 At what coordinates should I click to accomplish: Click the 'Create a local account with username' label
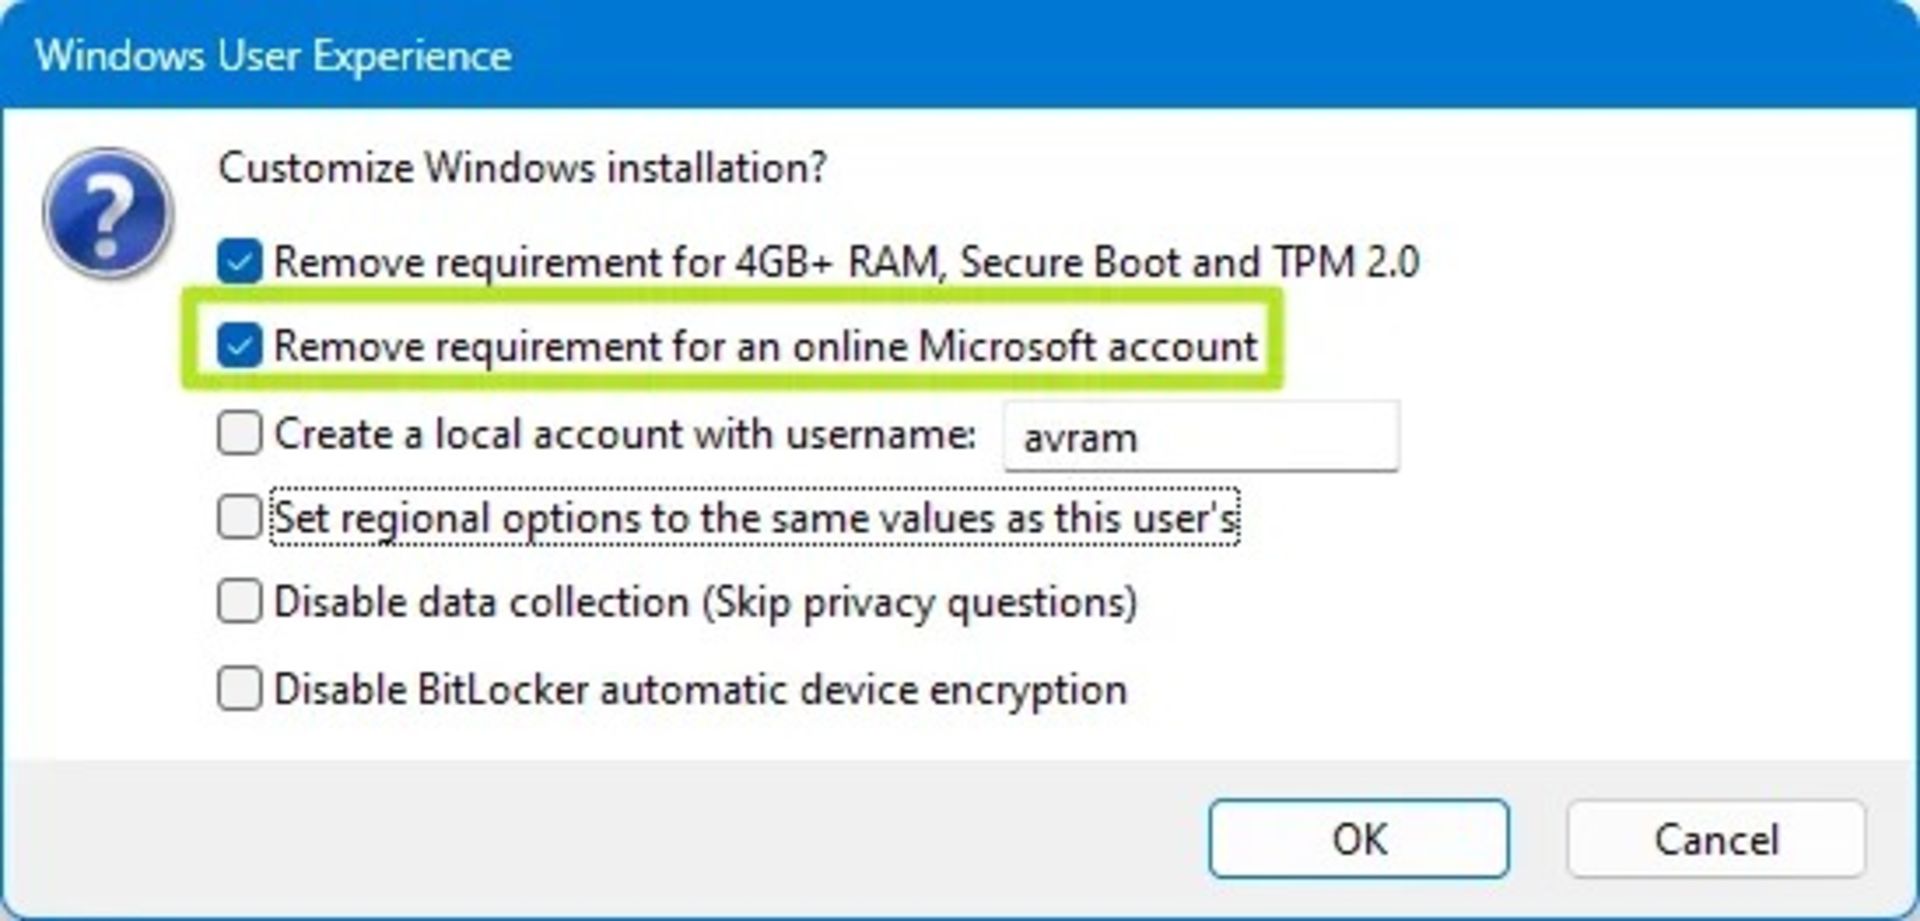625,434
